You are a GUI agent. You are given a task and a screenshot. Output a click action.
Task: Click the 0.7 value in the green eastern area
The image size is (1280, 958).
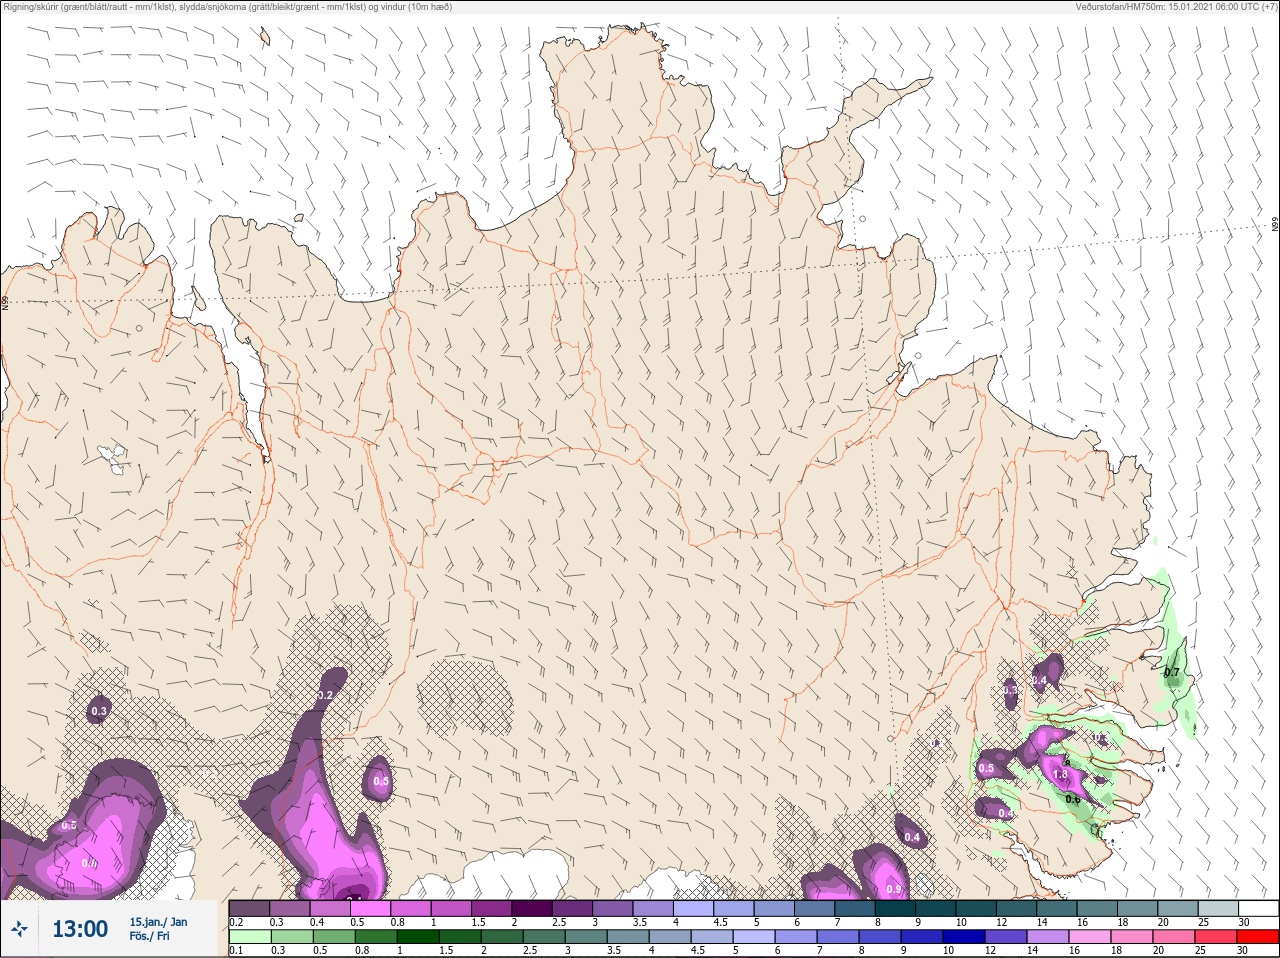pyautogui.click(x=1171, y=673)
